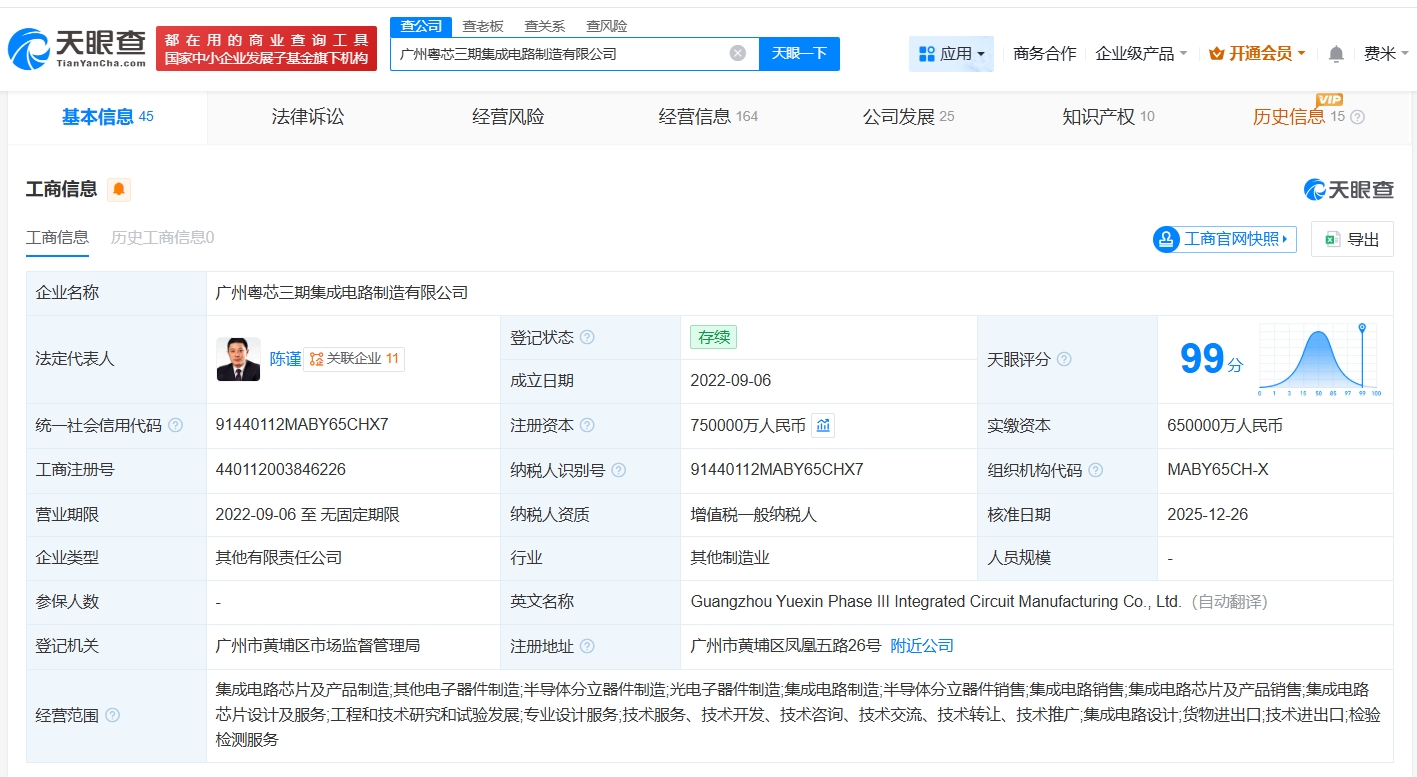This screenshot has width=1417, height=777.
Task: Click help icon next to 统一社会信用代码
Action: point(176,426)
